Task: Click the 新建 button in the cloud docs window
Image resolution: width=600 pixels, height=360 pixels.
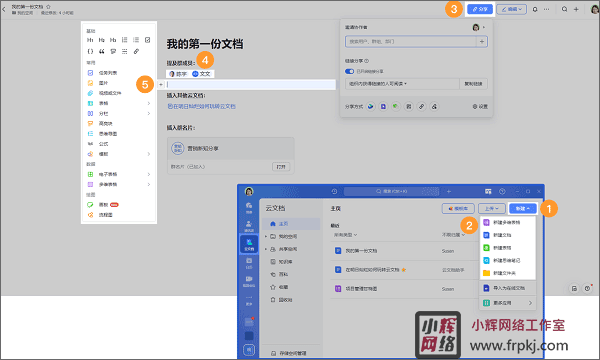Action: click(x=523, y=209)
